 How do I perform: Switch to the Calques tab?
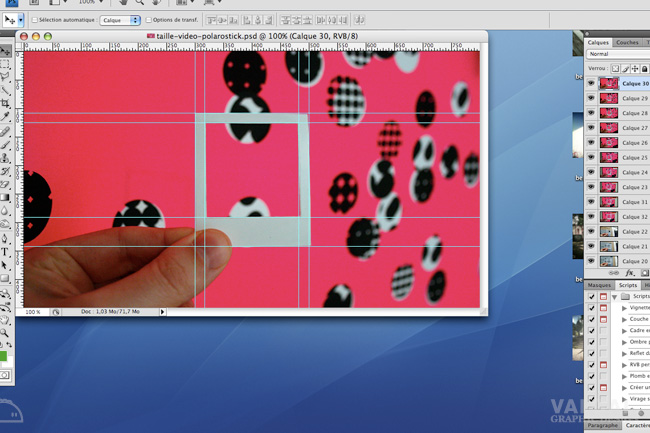point(598,42)
